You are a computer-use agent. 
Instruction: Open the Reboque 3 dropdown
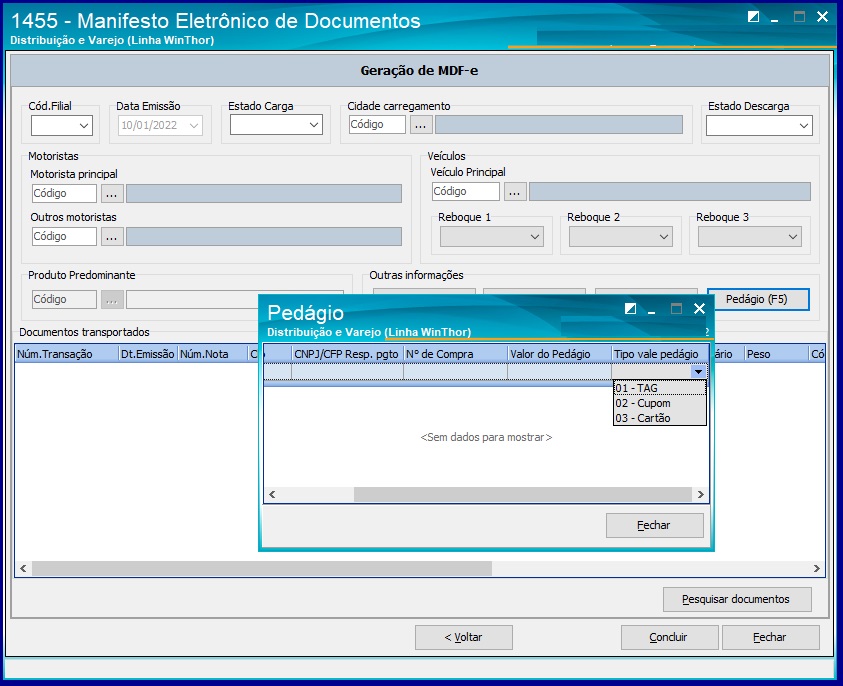[x=793, y=237]
